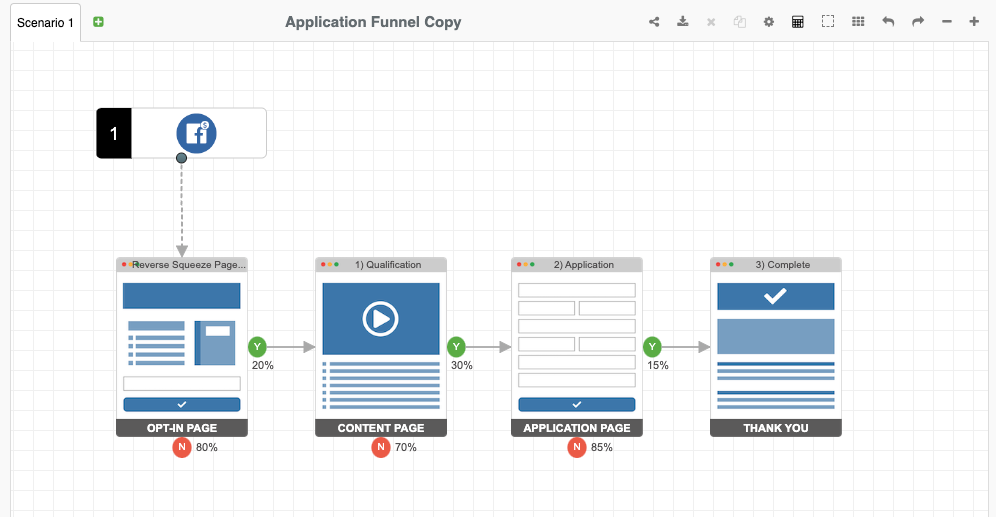The height and width of the screenshot is (517, 996).
Task: Select the Opt-In Page funnel card
Action: (x=182, y=347)
